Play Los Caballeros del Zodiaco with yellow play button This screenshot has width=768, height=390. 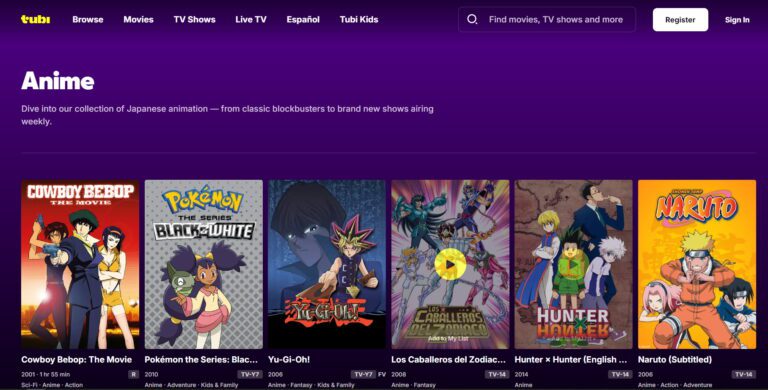point(450,264)
